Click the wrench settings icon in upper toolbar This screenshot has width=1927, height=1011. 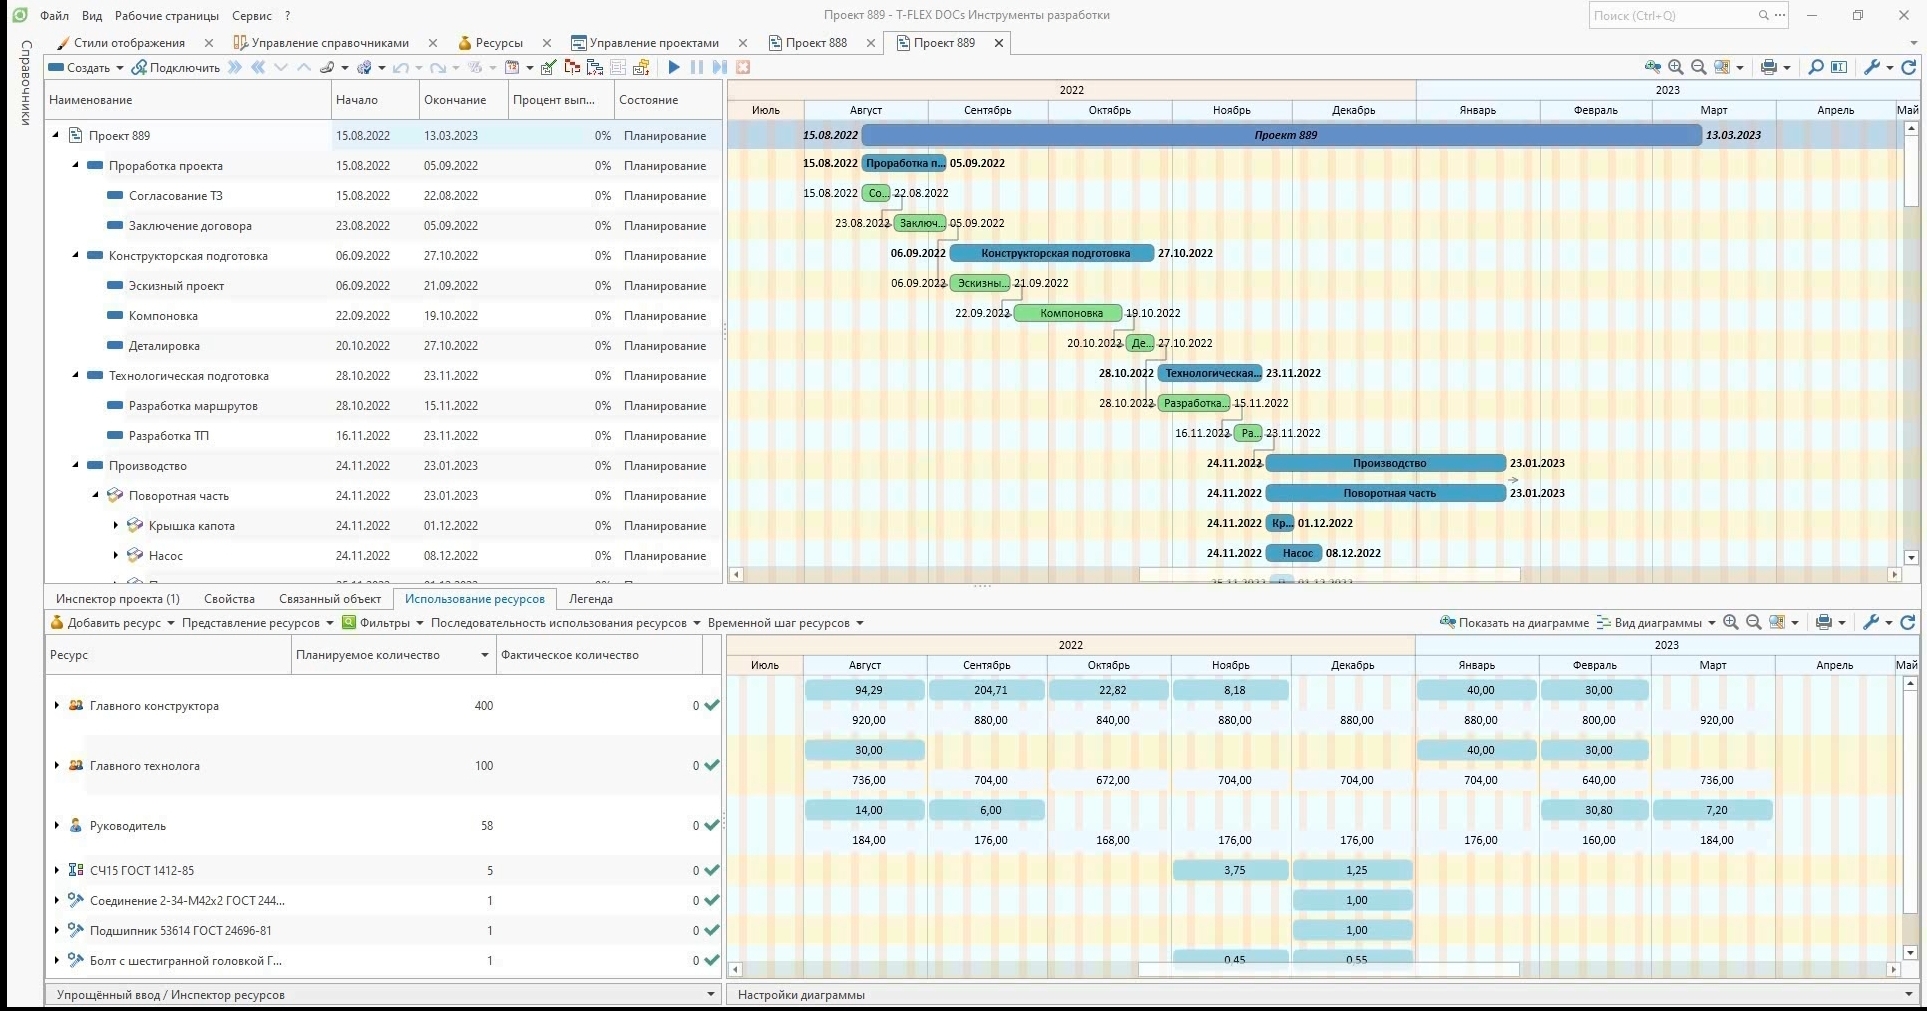point(1873,68)
